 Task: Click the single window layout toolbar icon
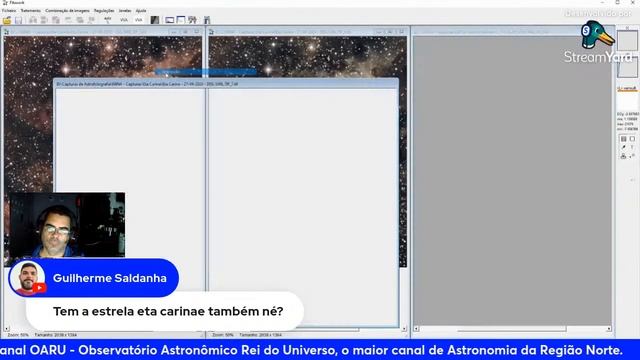pyautogui.click(x=170, y=20)
